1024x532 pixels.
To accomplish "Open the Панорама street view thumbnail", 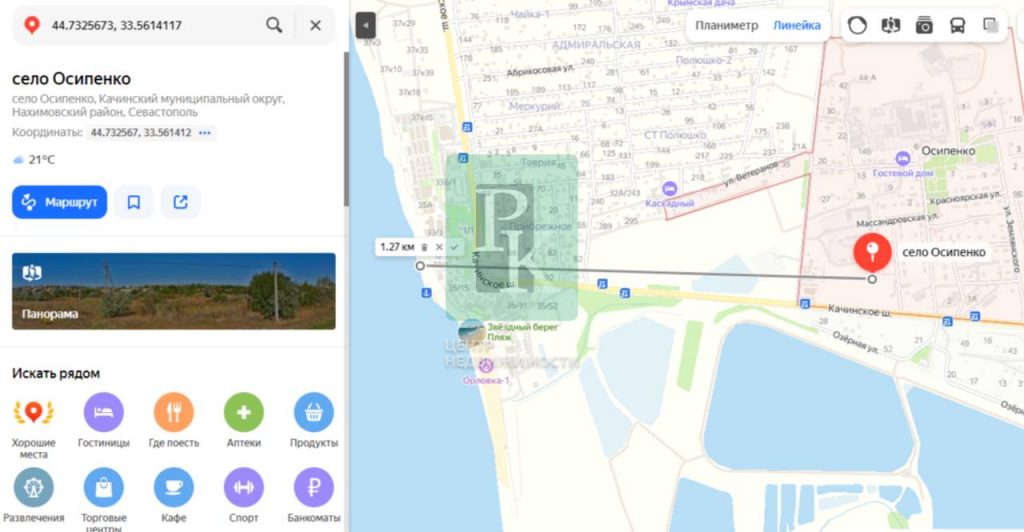I will point(174,291).
